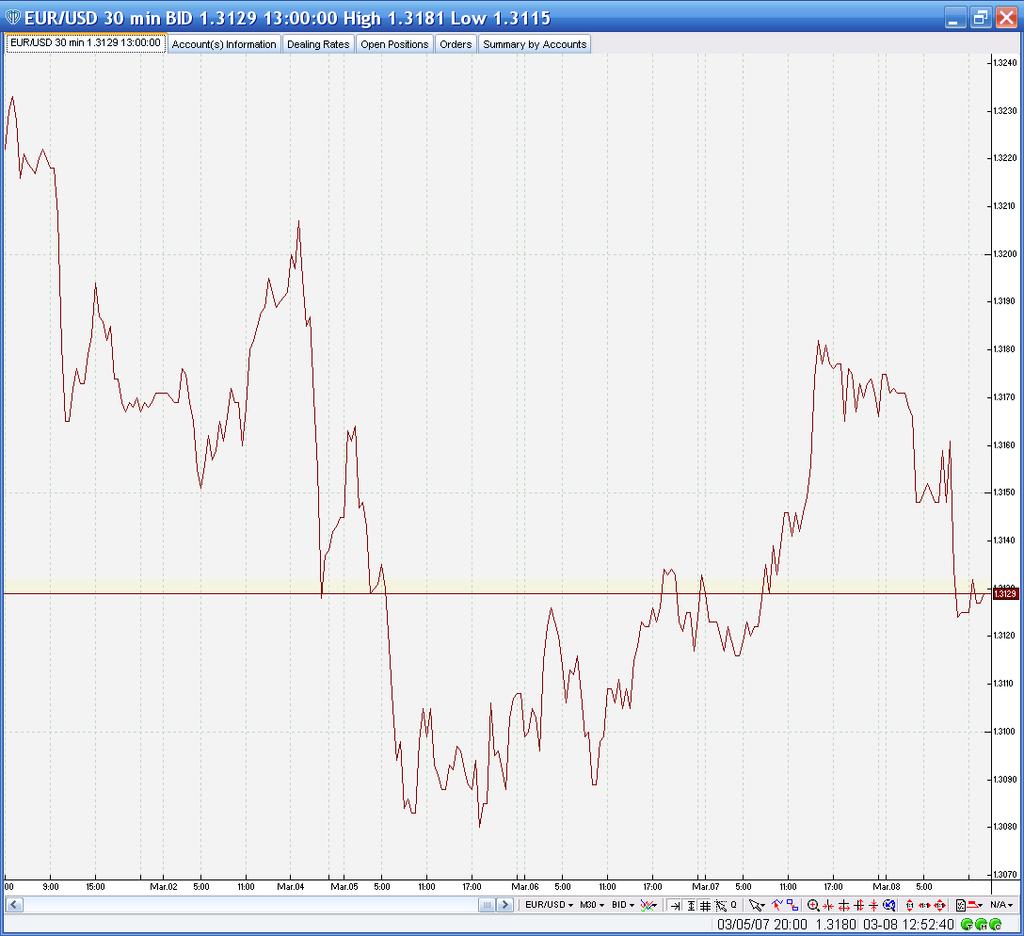Click the blue zoom reset magnifier icon
This screenshot has height=936, width=1024.
889,905
